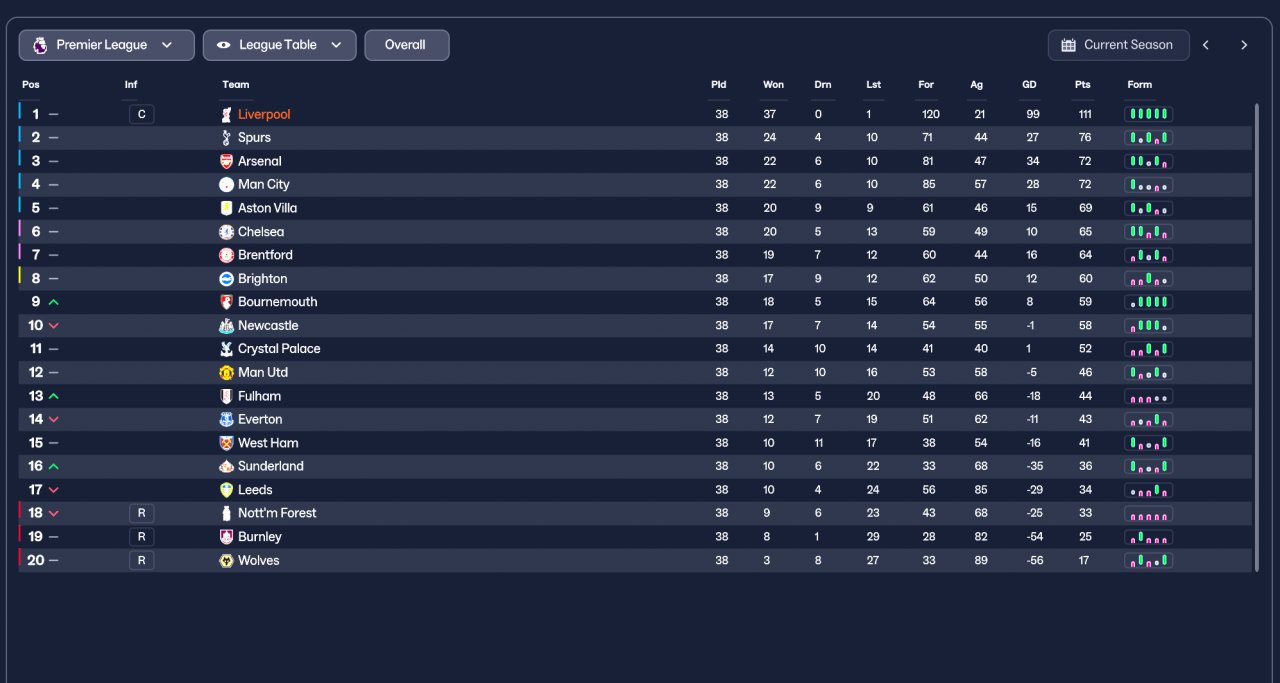Sort the table by Pts column header
The image size is (1280, 683).
point(1083,85)
